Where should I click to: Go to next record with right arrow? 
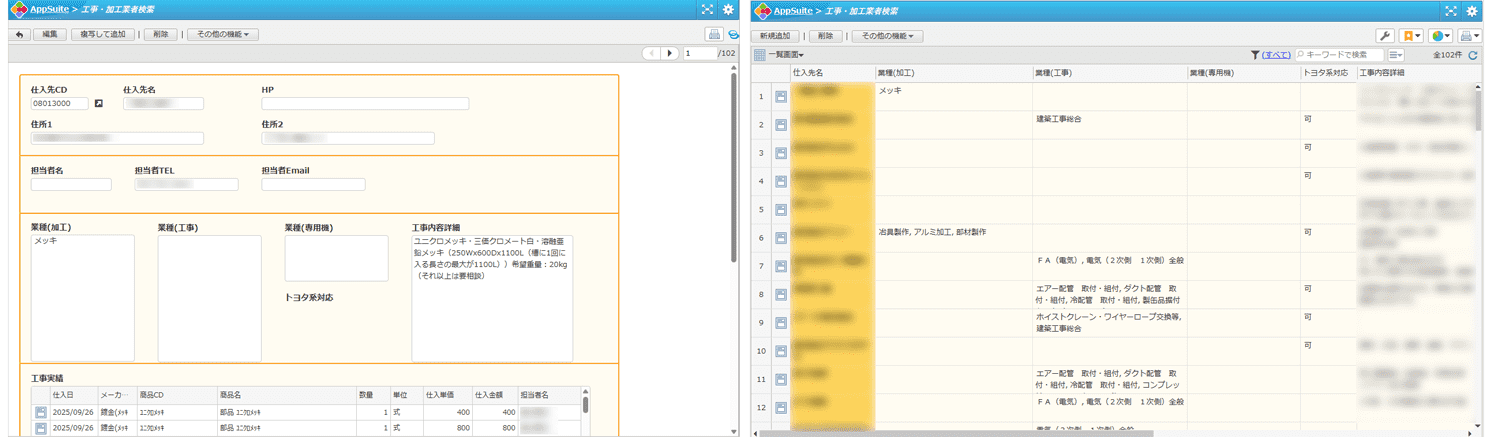(x=671, y=53)
